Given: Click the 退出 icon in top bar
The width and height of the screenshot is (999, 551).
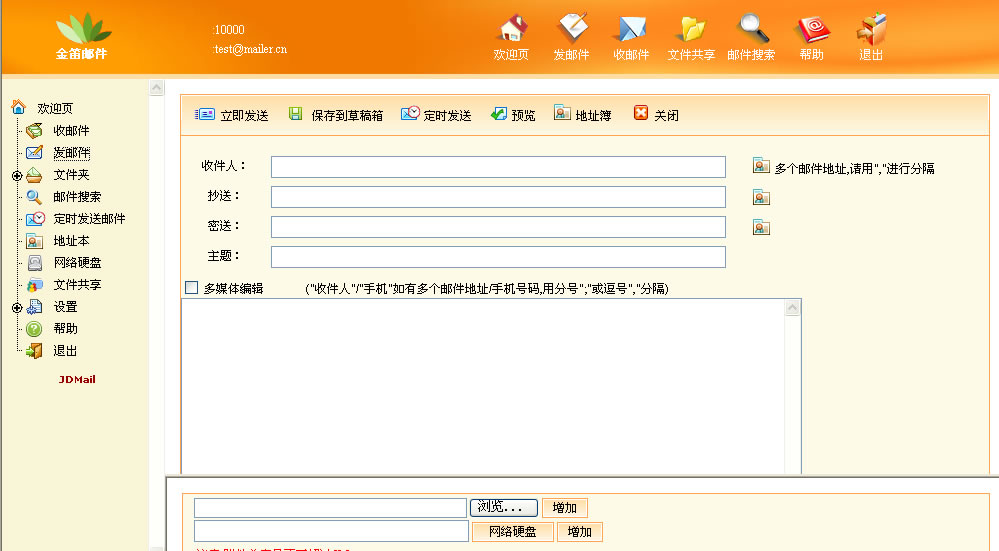Looking at the screenshot, I should coord(871,28).
